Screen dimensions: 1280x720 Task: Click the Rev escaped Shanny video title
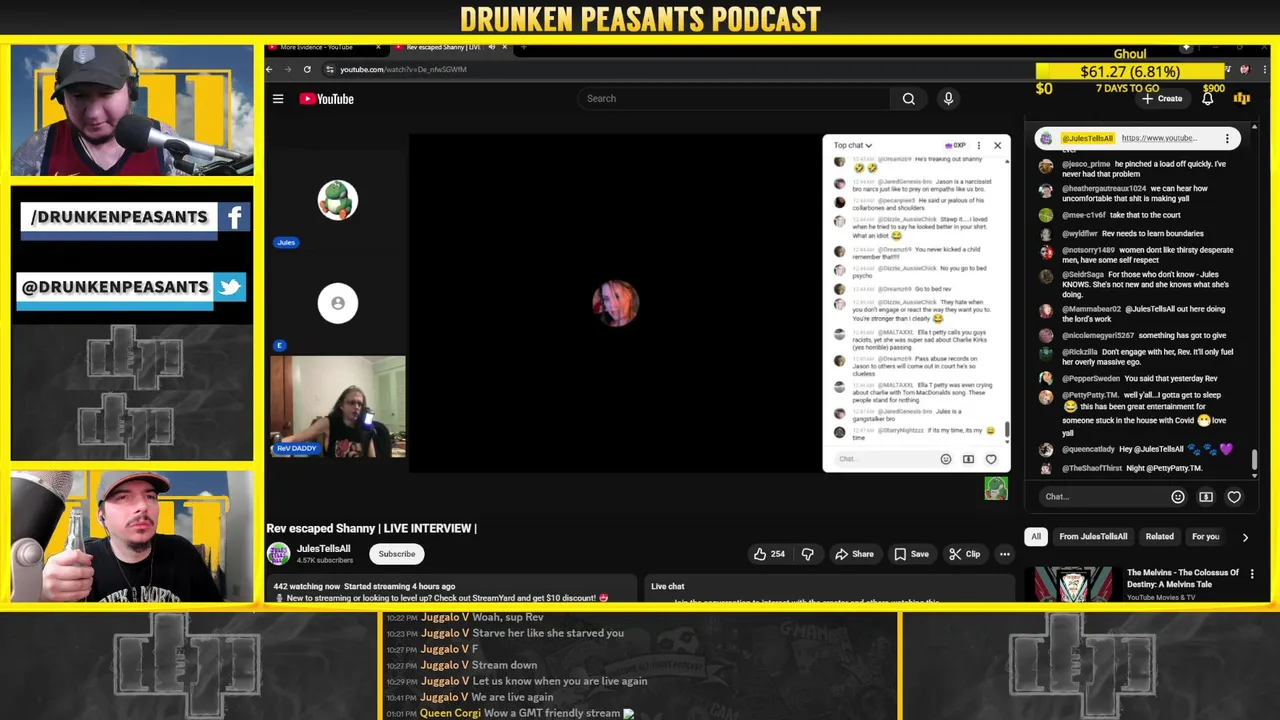point(371,528)
